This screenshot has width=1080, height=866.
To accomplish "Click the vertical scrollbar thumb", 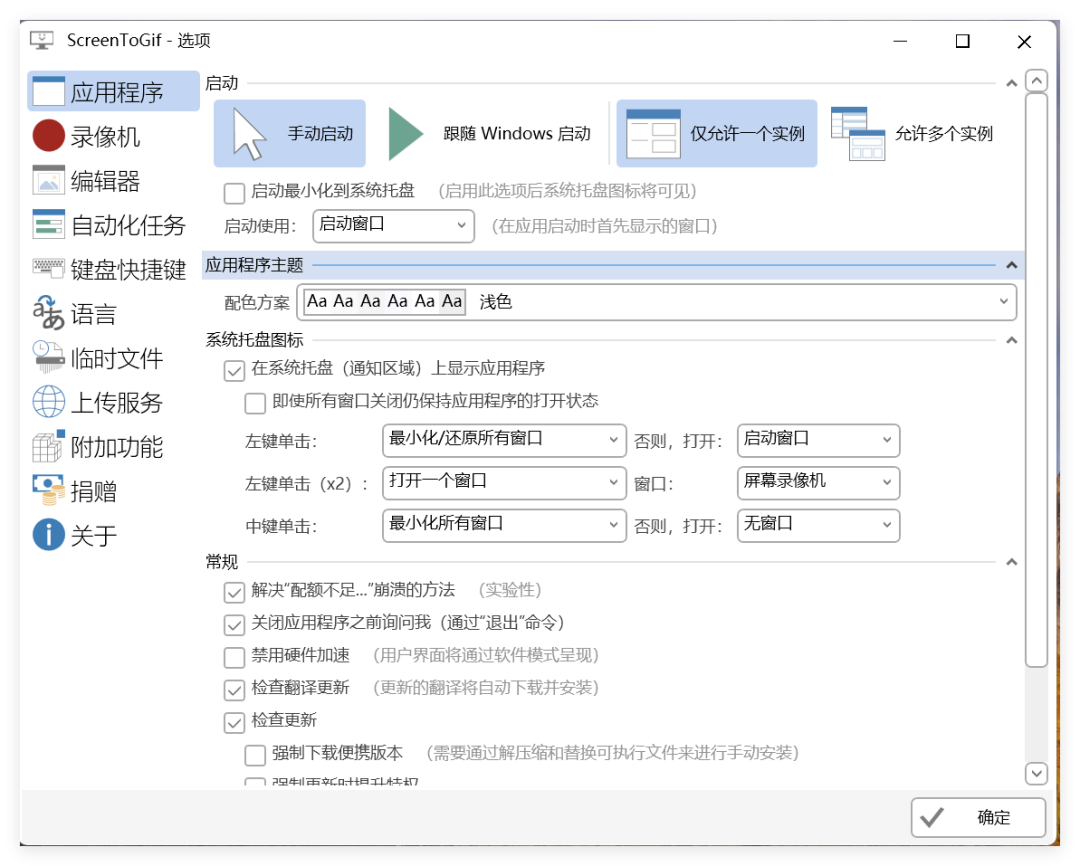I will [1037, 380].
